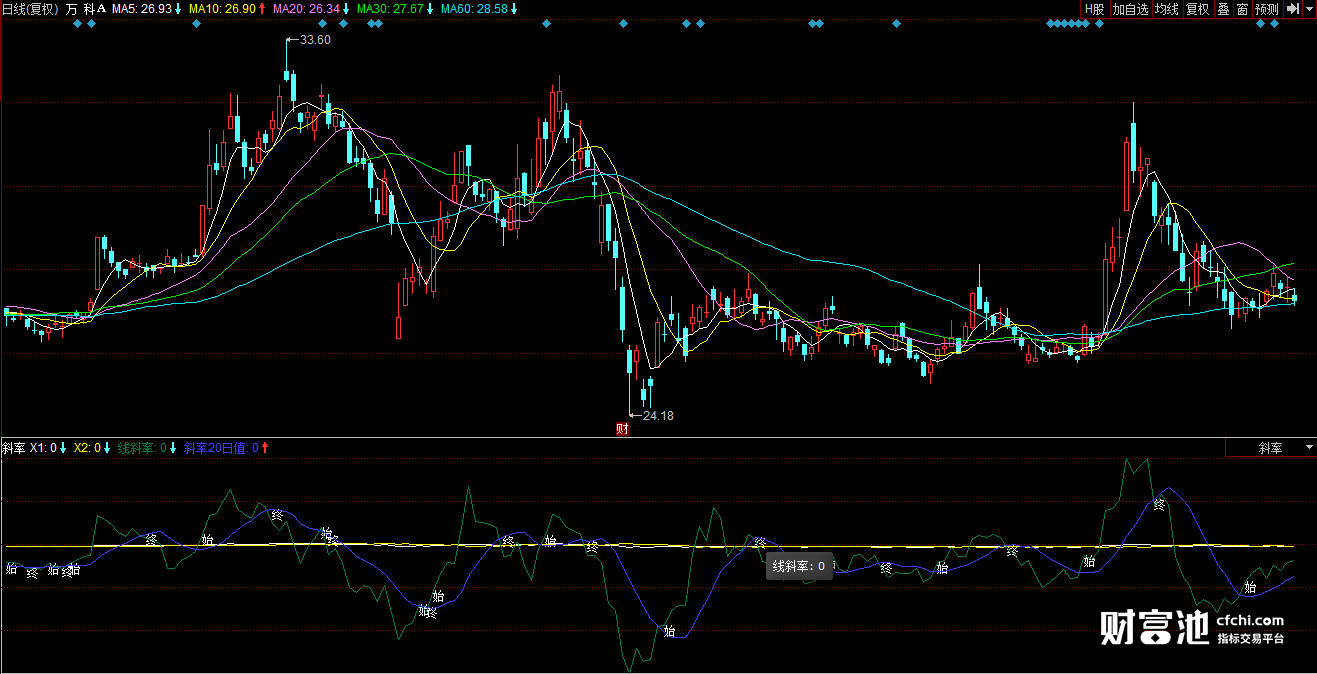
Task: Click the arrow-to-bar icon in top toolbar
Action: click(x=1292, y=9)
